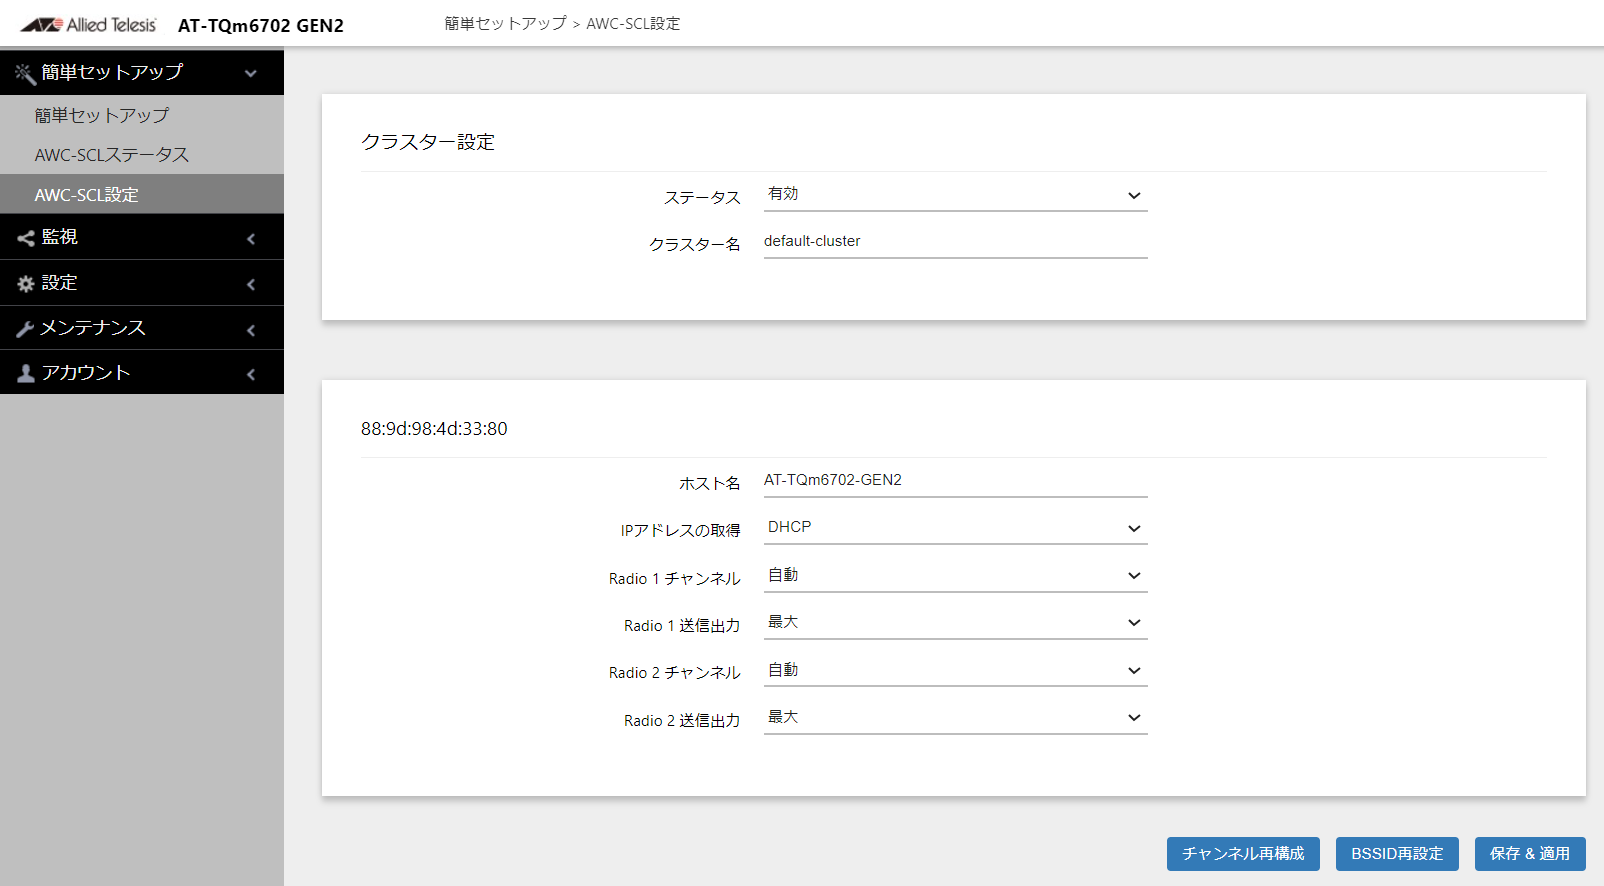Open the ステータス dropdown

[x=955, y=195]
